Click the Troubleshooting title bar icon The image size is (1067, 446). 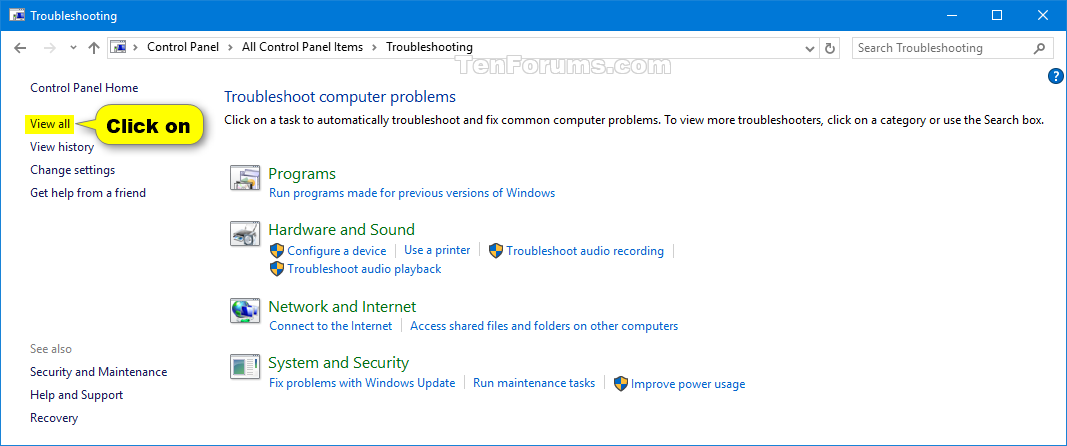click(17, 15)
